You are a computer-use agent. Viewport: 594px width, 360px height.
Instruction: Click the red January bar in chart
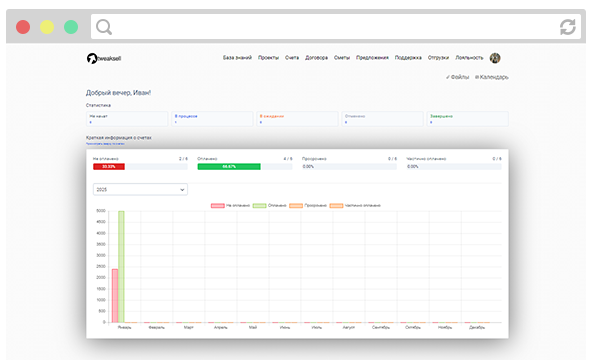(x=115, y=296)
